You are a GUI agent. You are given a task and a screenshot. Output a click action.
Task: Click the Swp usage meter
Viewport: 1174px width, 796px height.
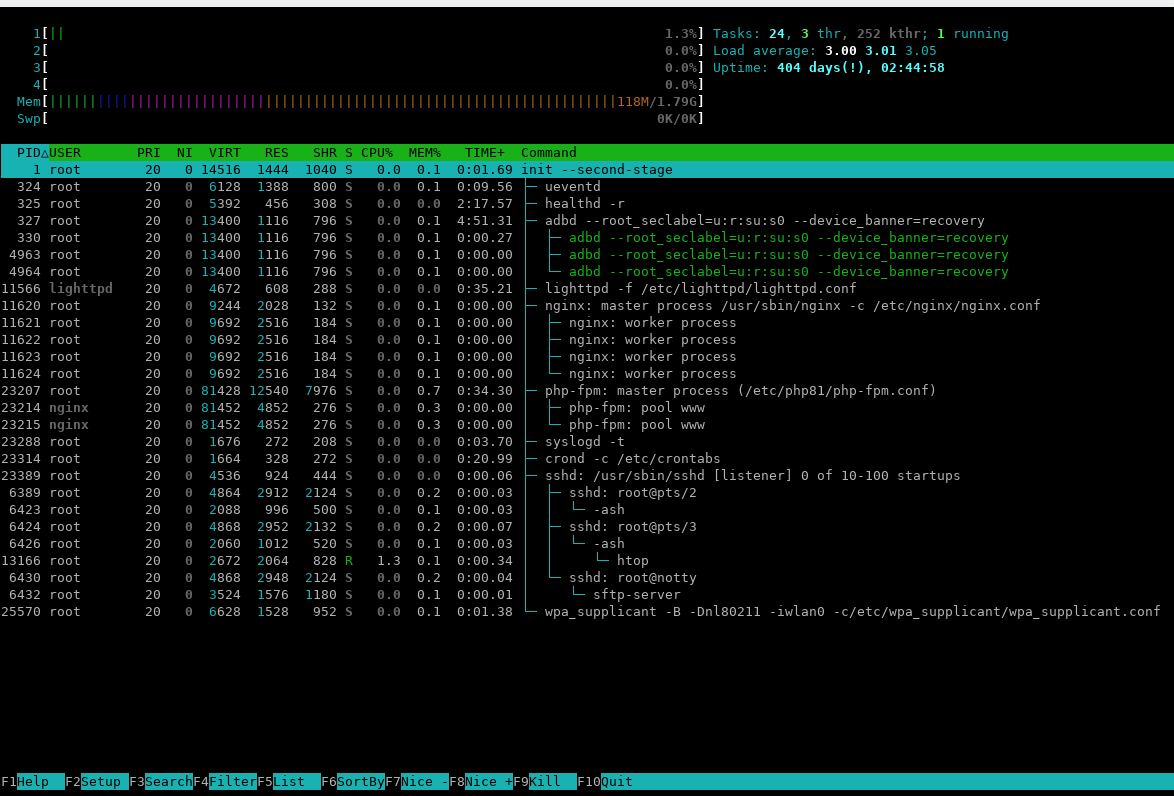[x=360, y=119]
